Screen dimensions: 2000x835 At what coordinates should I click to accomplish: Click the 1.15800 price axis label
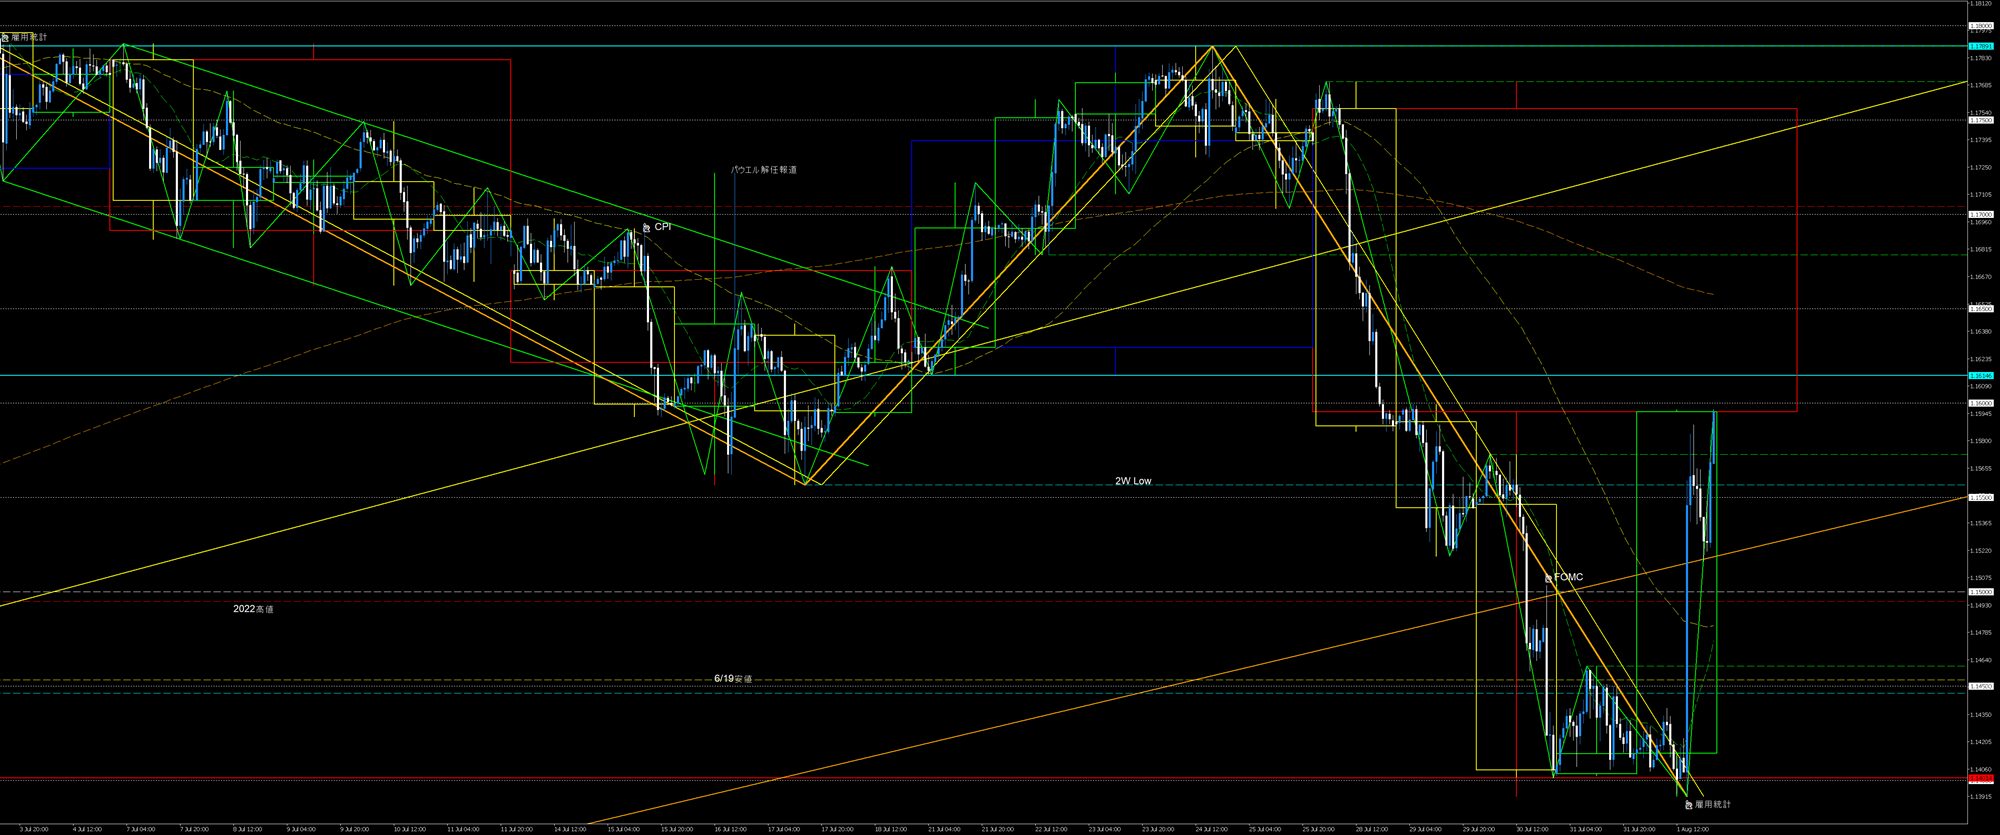pos(1981,441)
